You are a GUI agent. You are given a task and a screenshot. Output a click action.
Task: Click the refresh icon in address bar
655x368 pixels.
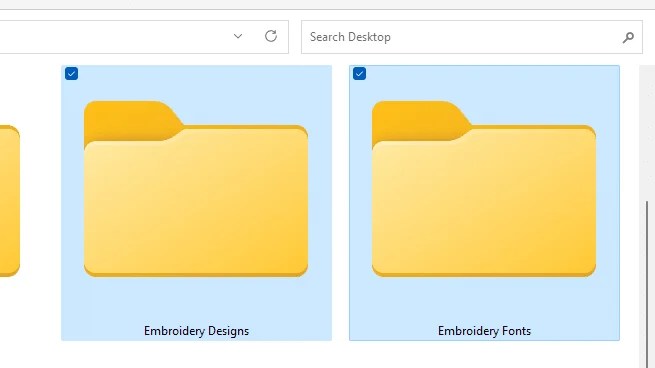271,36
